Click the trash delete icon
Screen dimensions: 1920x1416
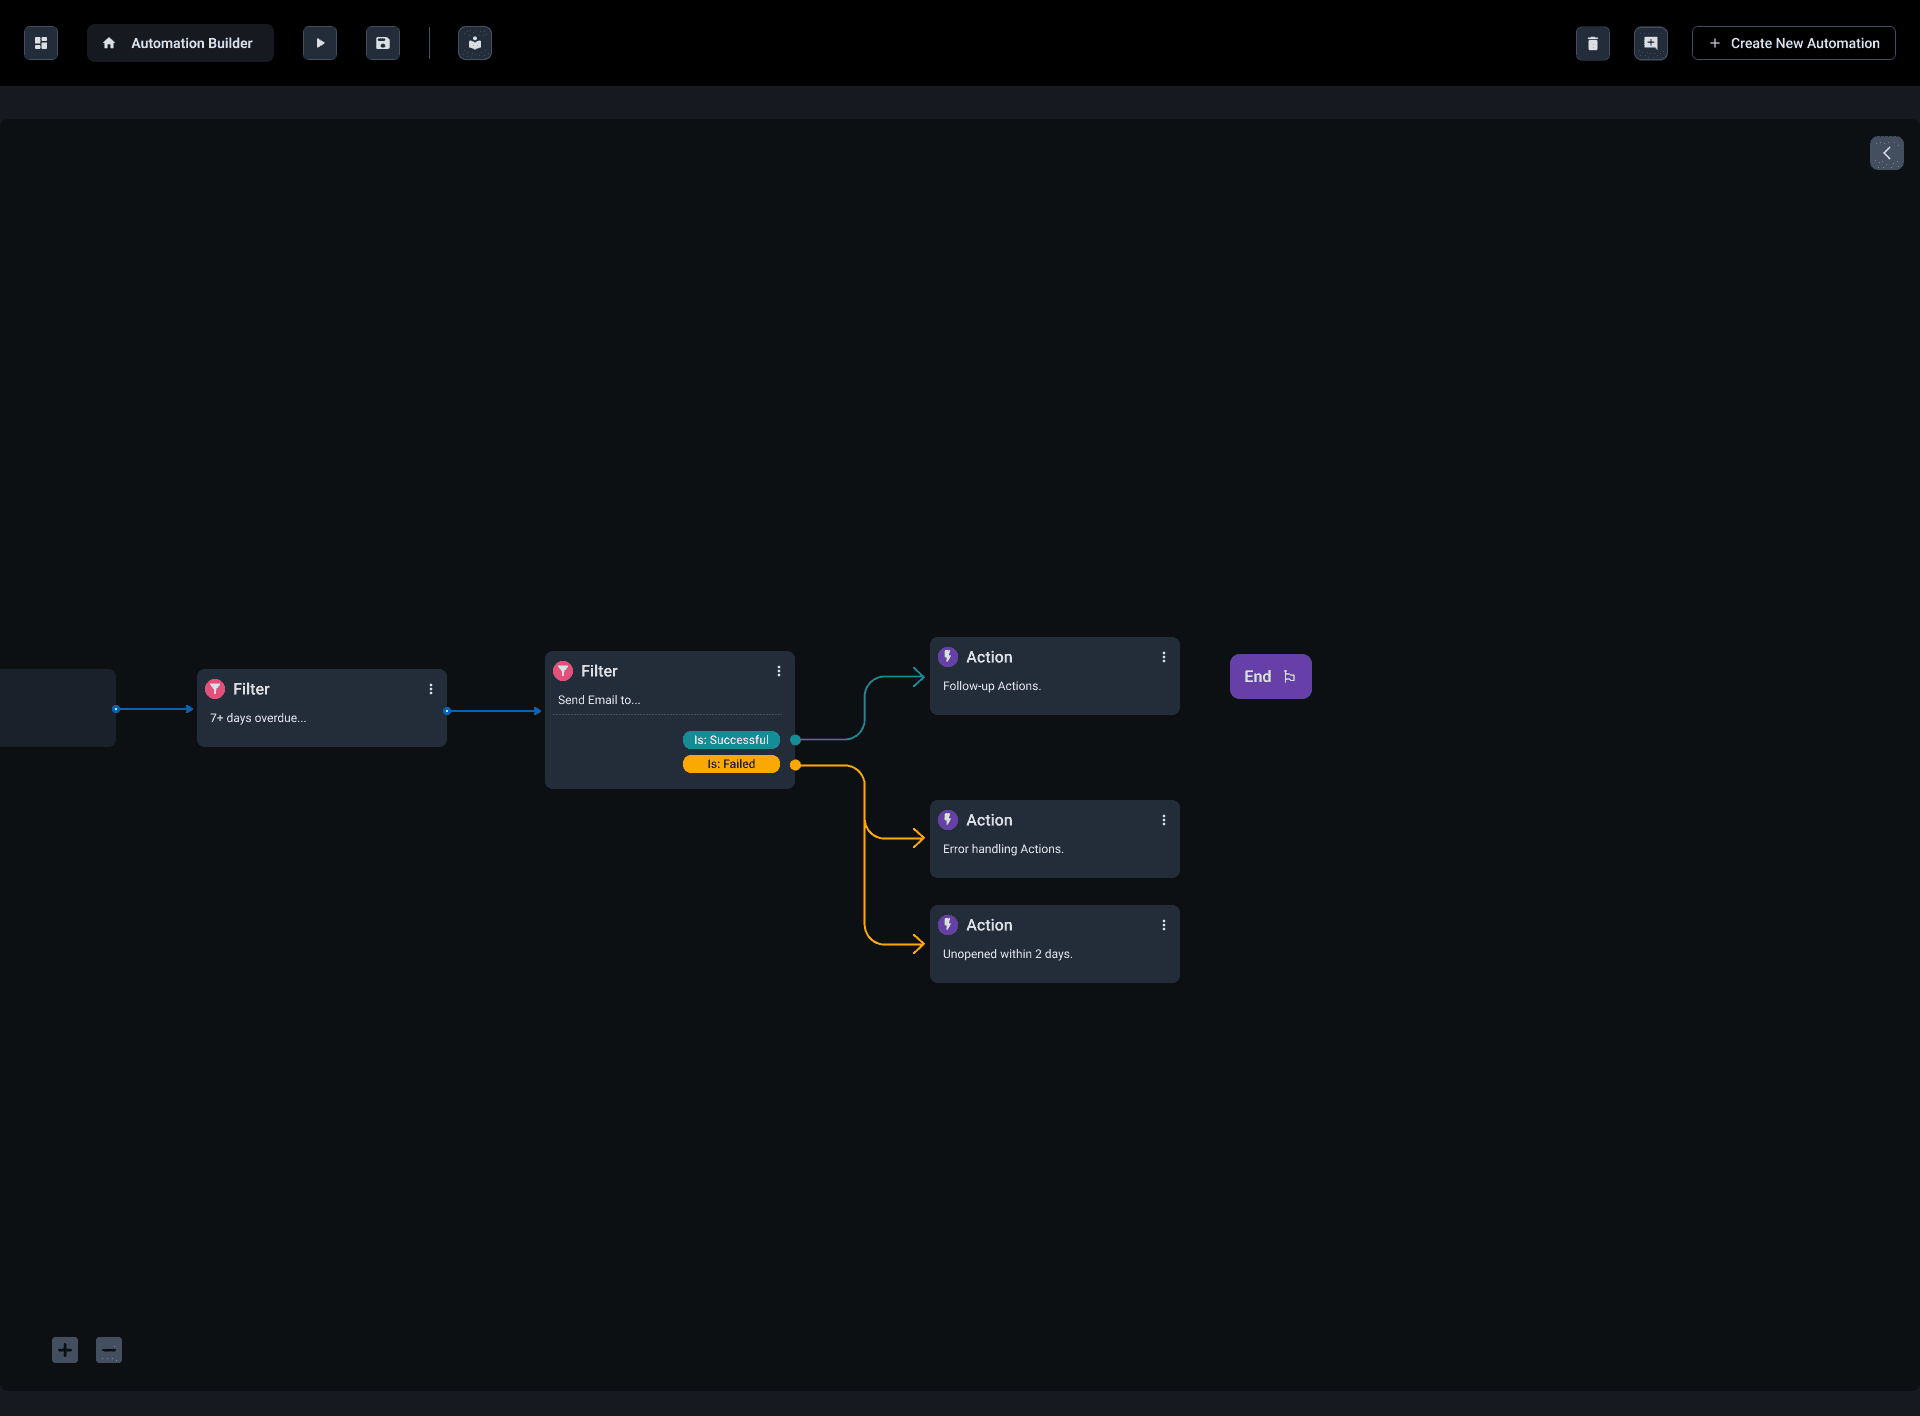pyautogui.click(x=1593, y=43)
